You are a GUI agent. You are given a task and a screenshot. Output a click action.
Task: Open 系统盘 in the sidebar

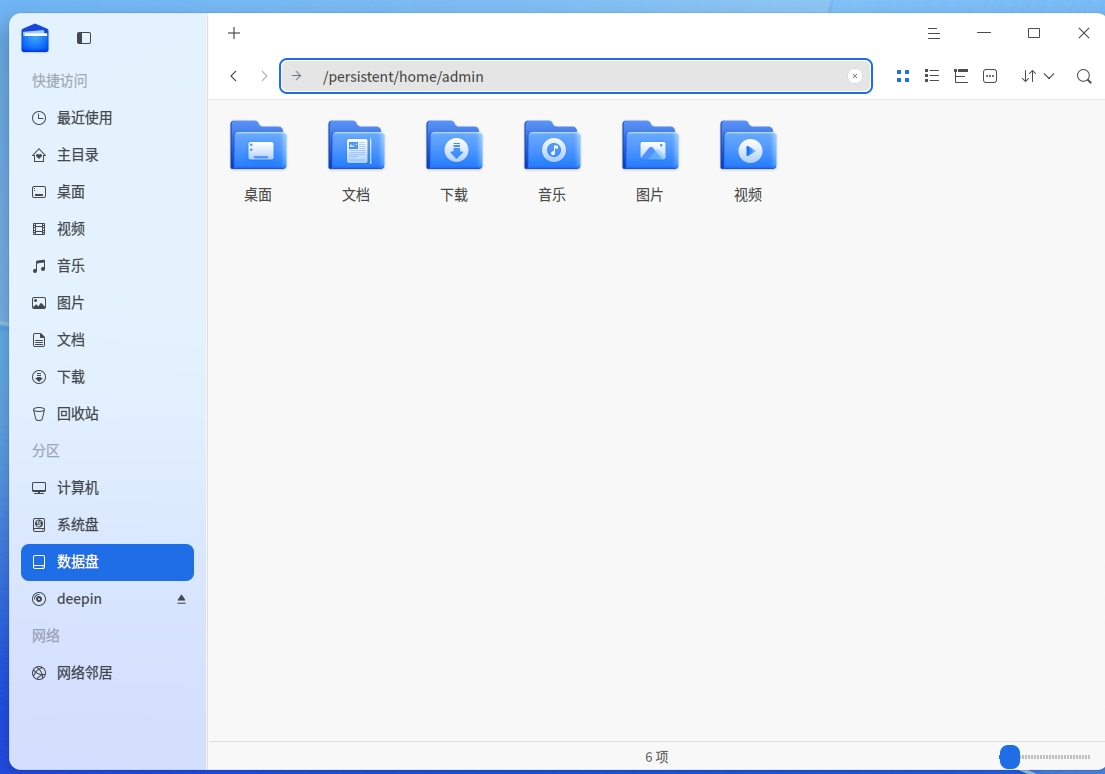(x=107, y=525)
